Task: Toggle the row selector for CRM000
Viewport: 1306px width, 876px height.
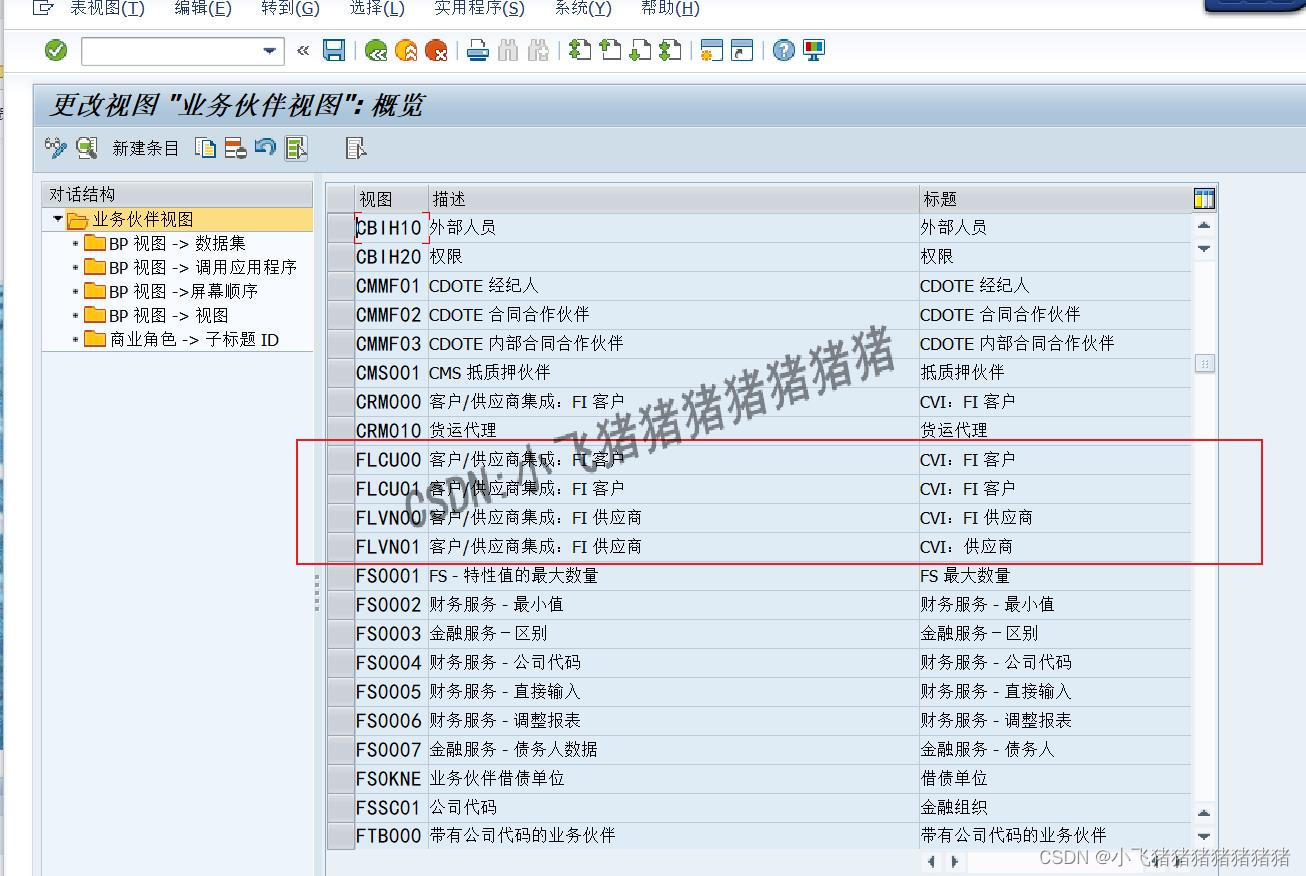Action: [x=341, y=401]
